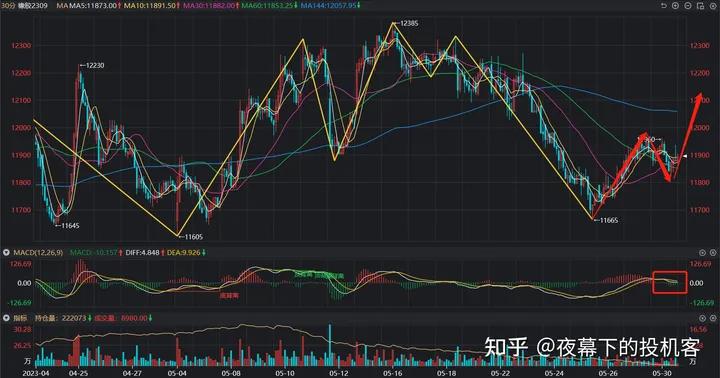Click the 橡胶2309 contract name
This screenshot has height=378, width=720.
click(x=32, y=6)
